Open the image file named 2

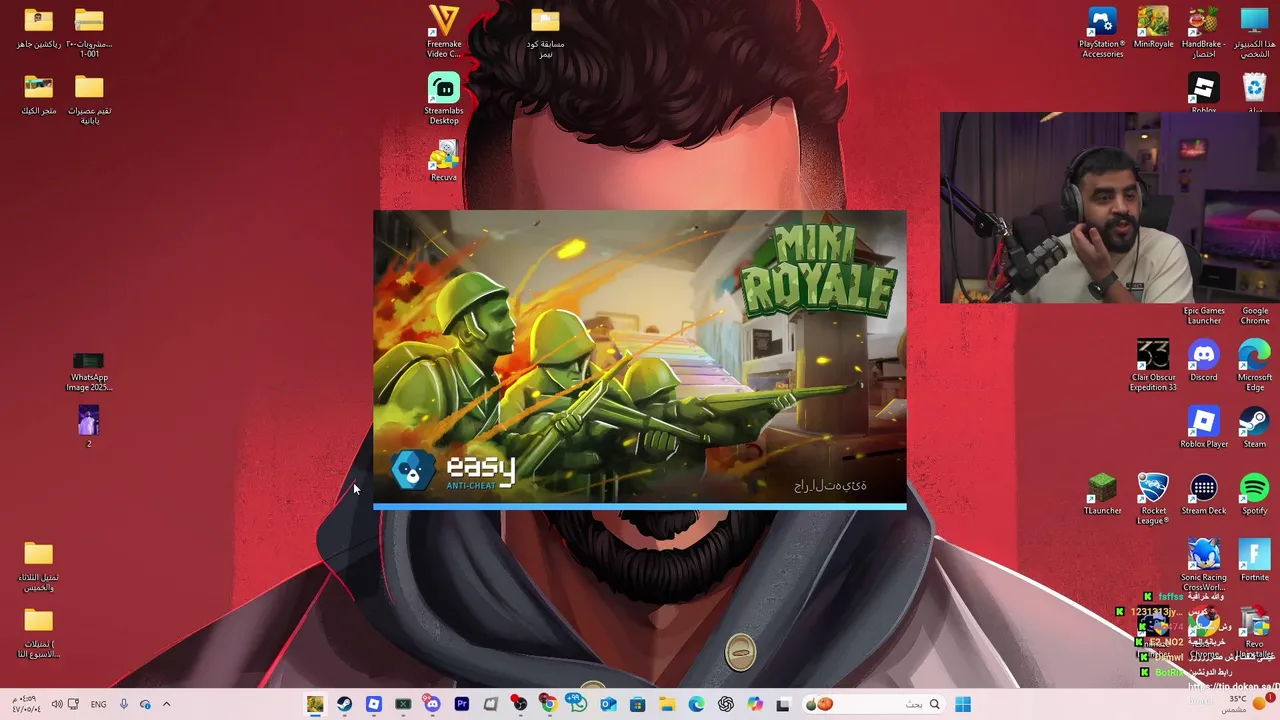(x=89, y=426)
